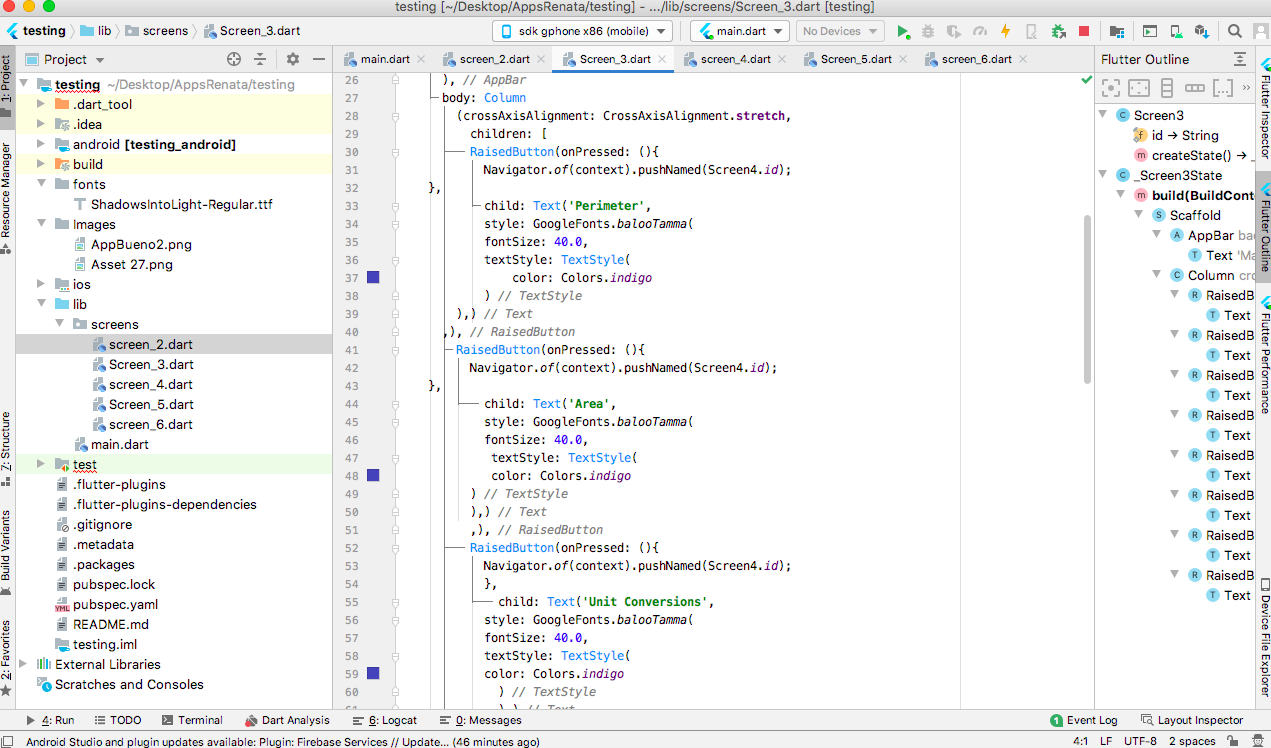This screenshot has height=748, width=1271.
Task: Open the sdk gphone x86 device dropdown
Action: [582, 31]
